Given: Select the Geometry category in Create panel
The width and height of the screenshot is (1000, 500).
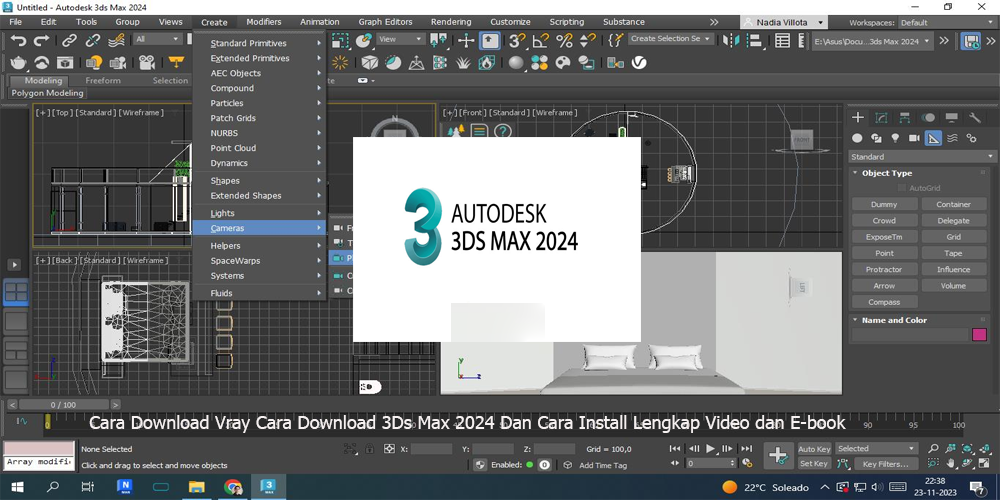Looking at the screenshot, I should coord(857,138).
